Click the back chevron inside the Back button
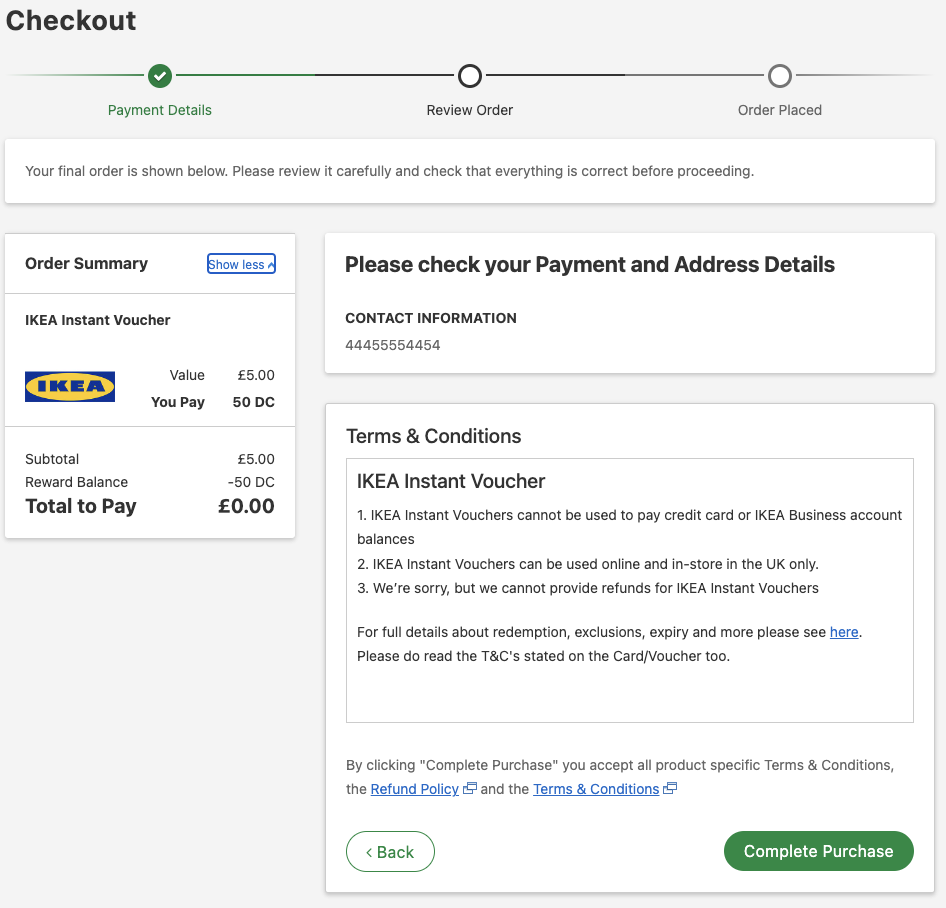This screenshot has height=908, width=946. [371, 851]
